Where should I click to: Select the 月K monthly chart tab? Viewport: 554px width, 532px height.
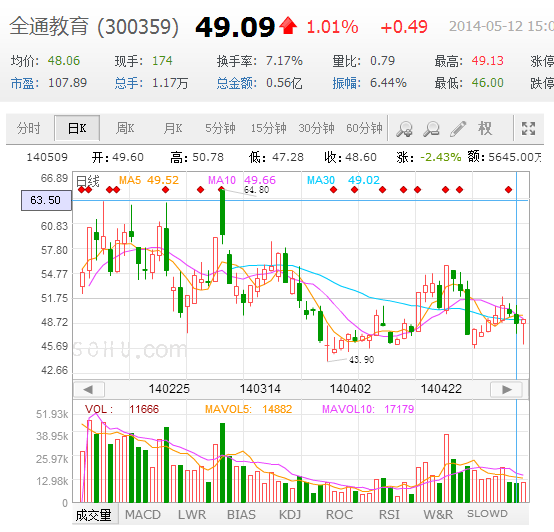(x=173, y=128)
